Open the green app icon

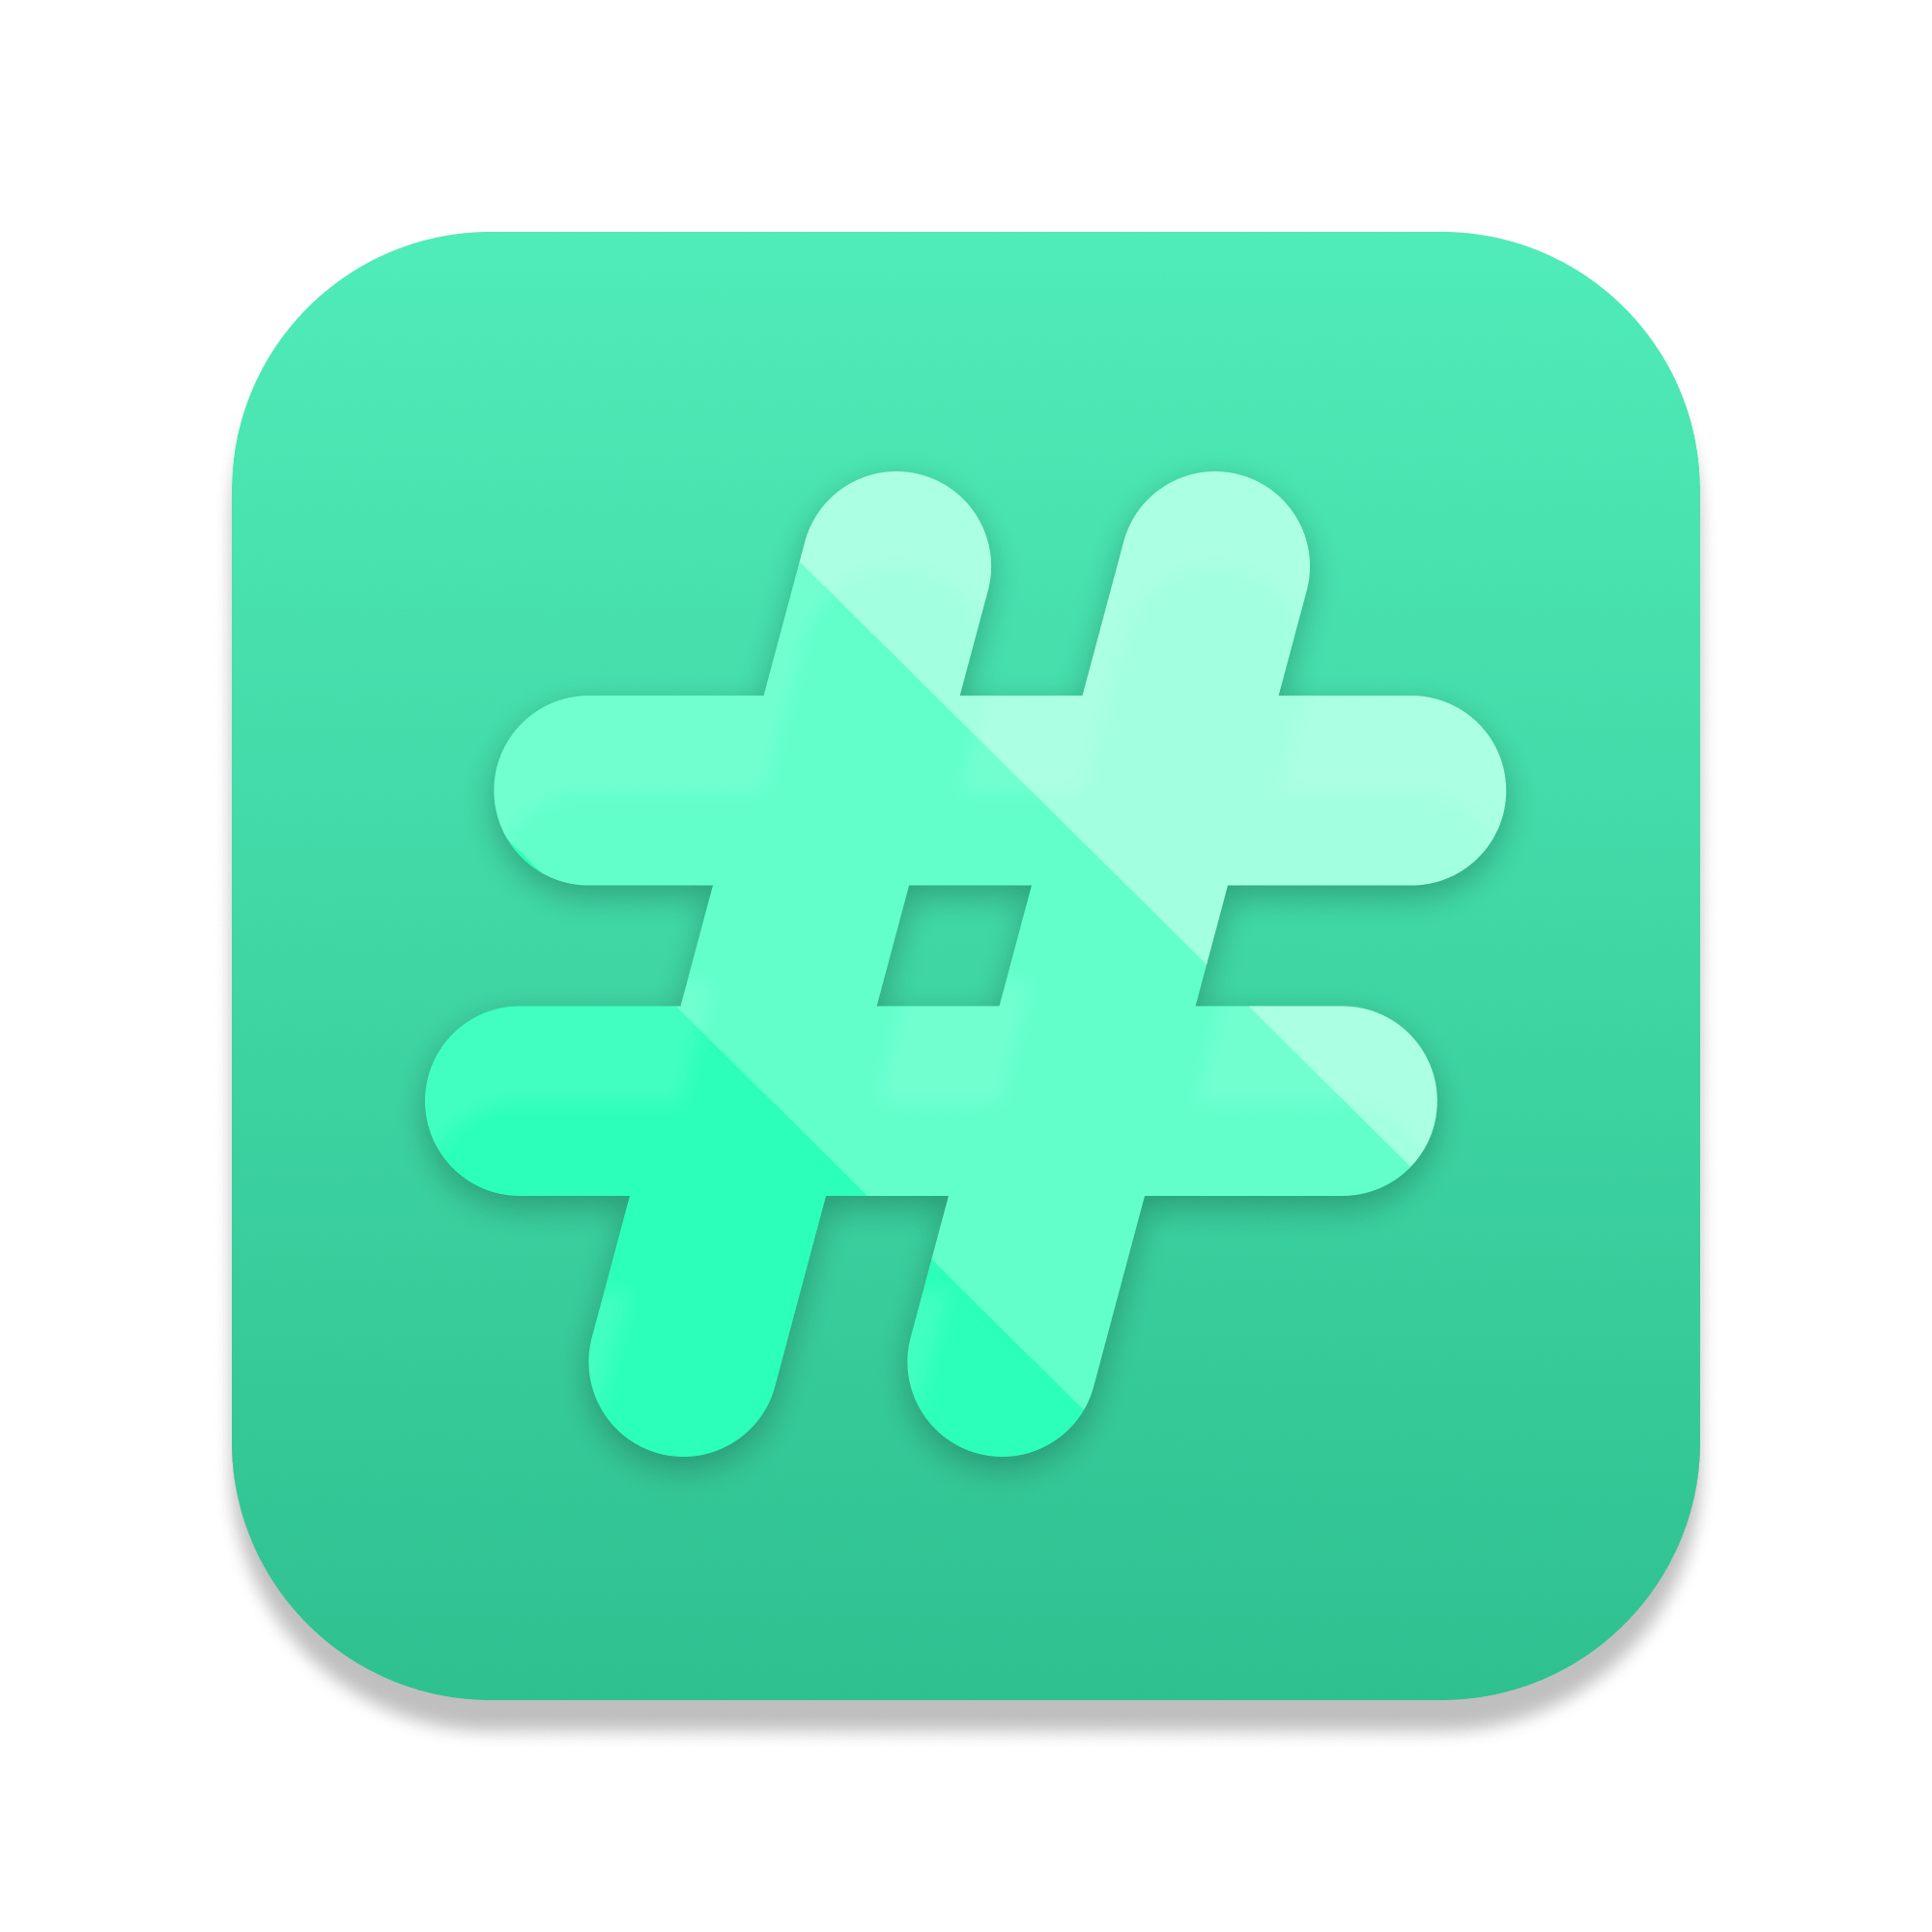point(966,966)
